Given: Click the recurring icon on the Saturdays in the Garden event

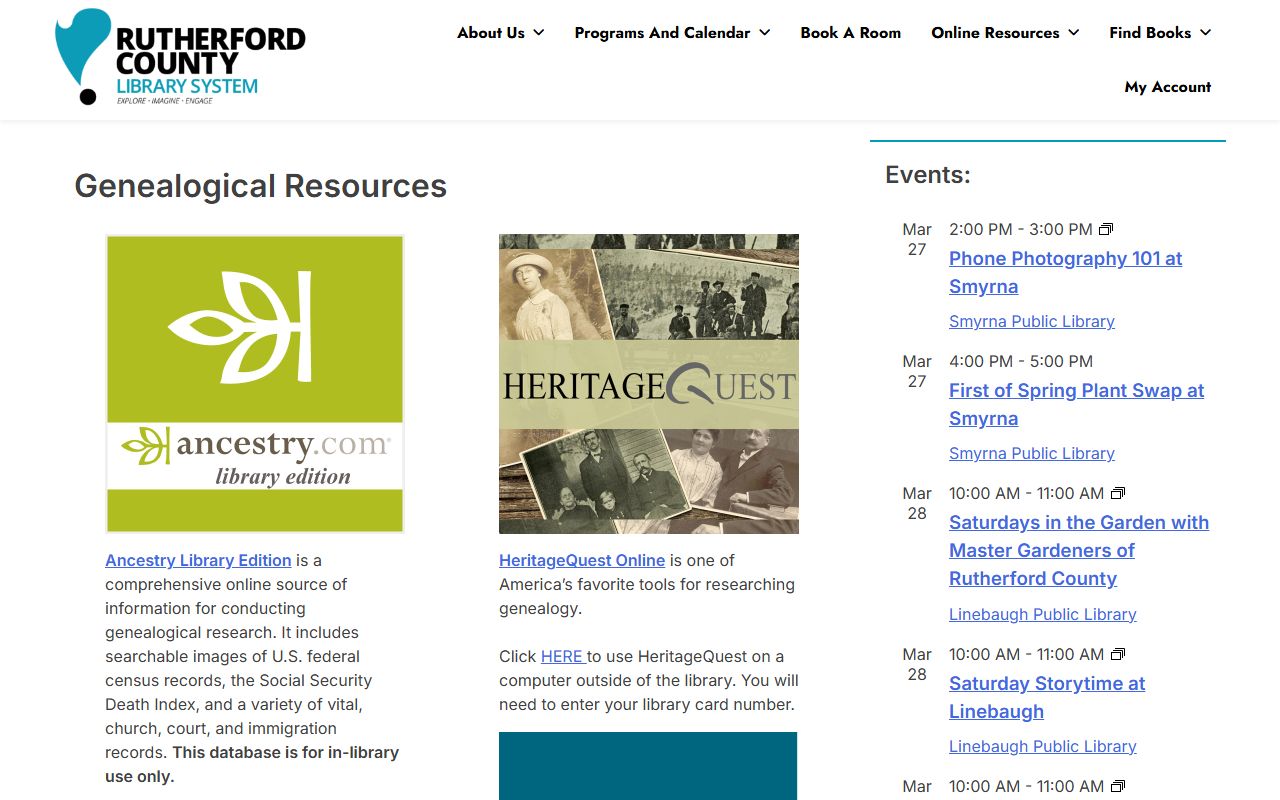Looking at the screenshot, I should 1118,494.
